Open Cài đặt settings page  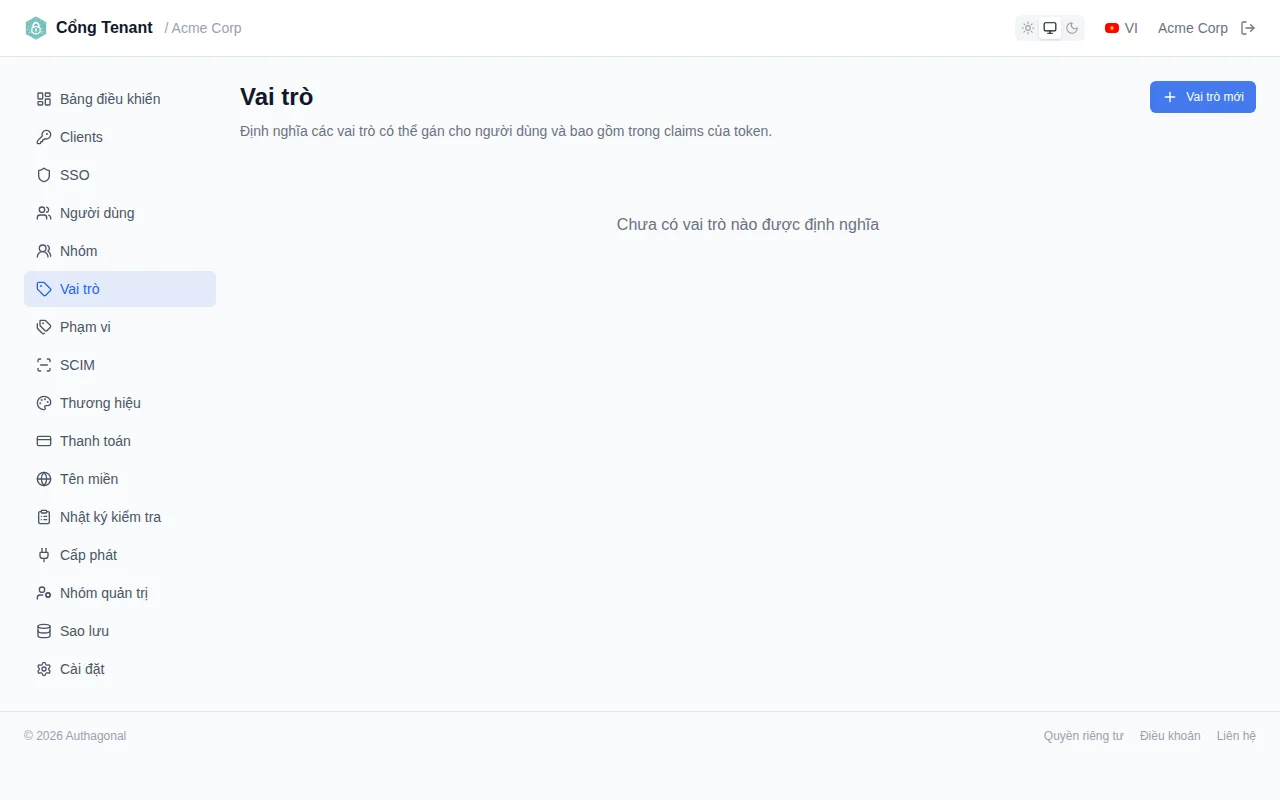[120, 669]
